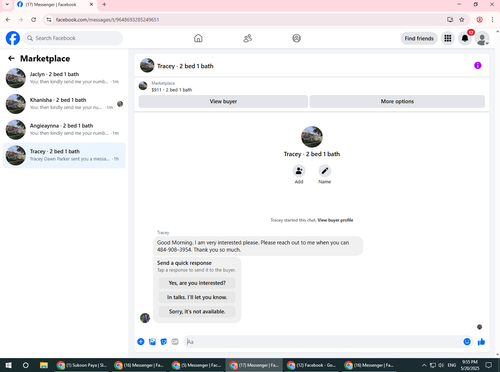Go back from the Marketplace list

[11, 58]
